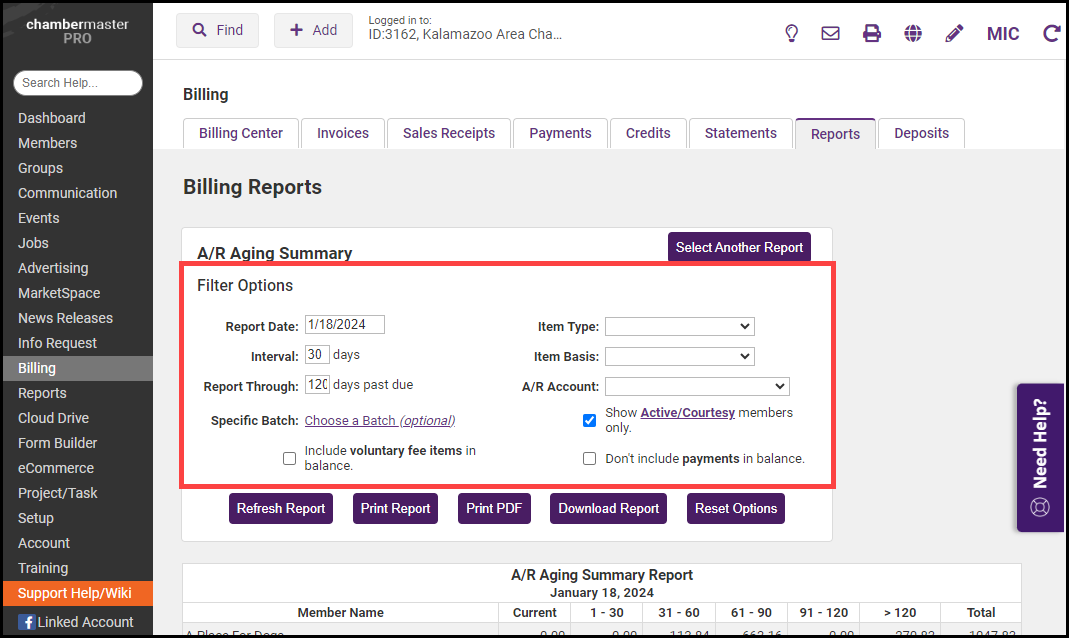Open the Deposits tab
This screenshot has height=638, width=1069.
click(x=921, y=133)
